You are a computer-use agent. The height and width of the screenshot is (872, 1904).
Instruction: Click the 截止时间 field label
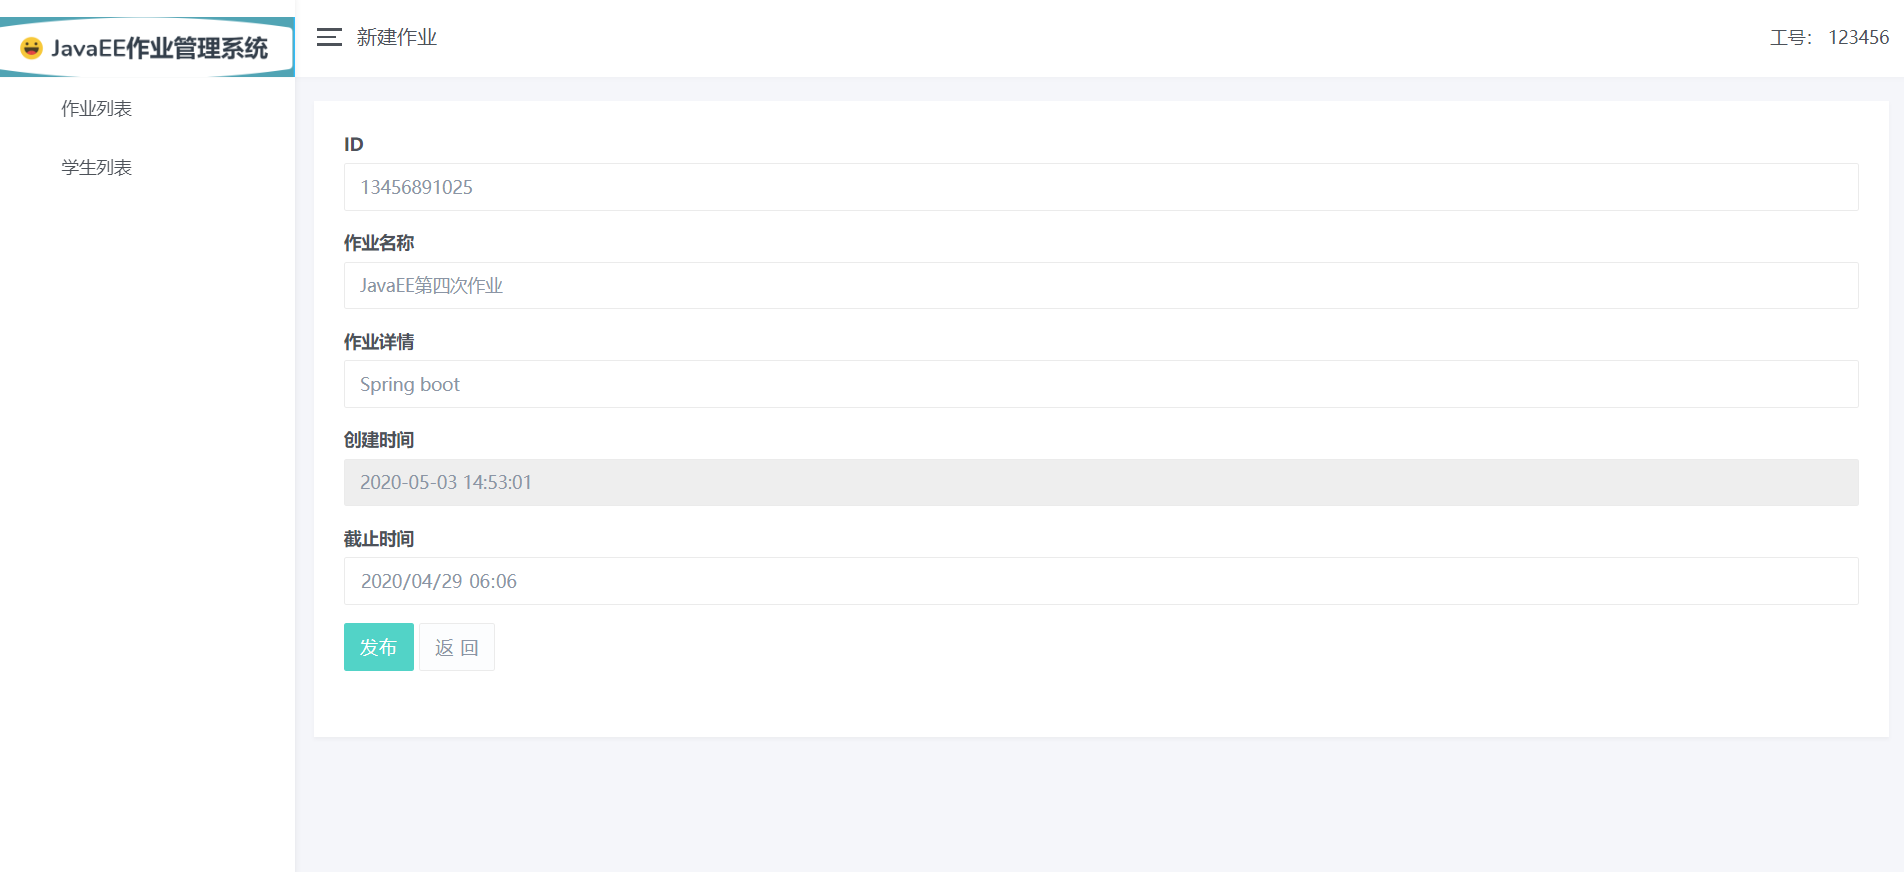[379, 539]
